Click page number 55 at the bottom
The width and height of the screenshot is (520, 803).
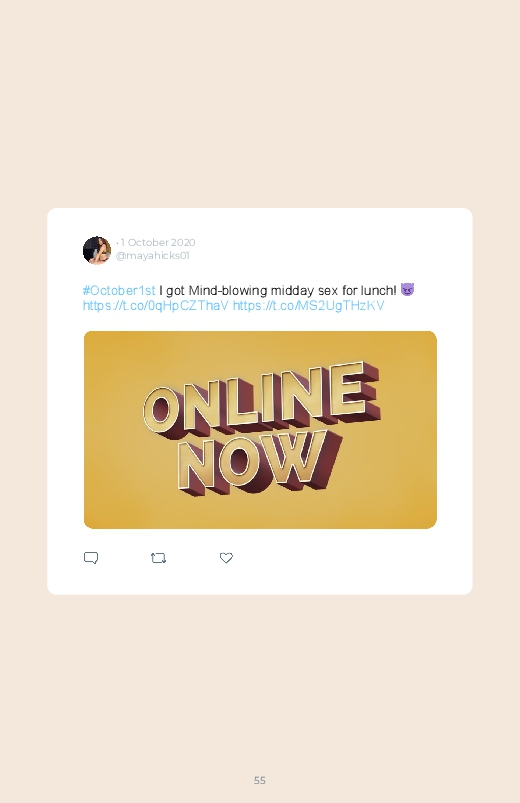(x=260, y=780)
